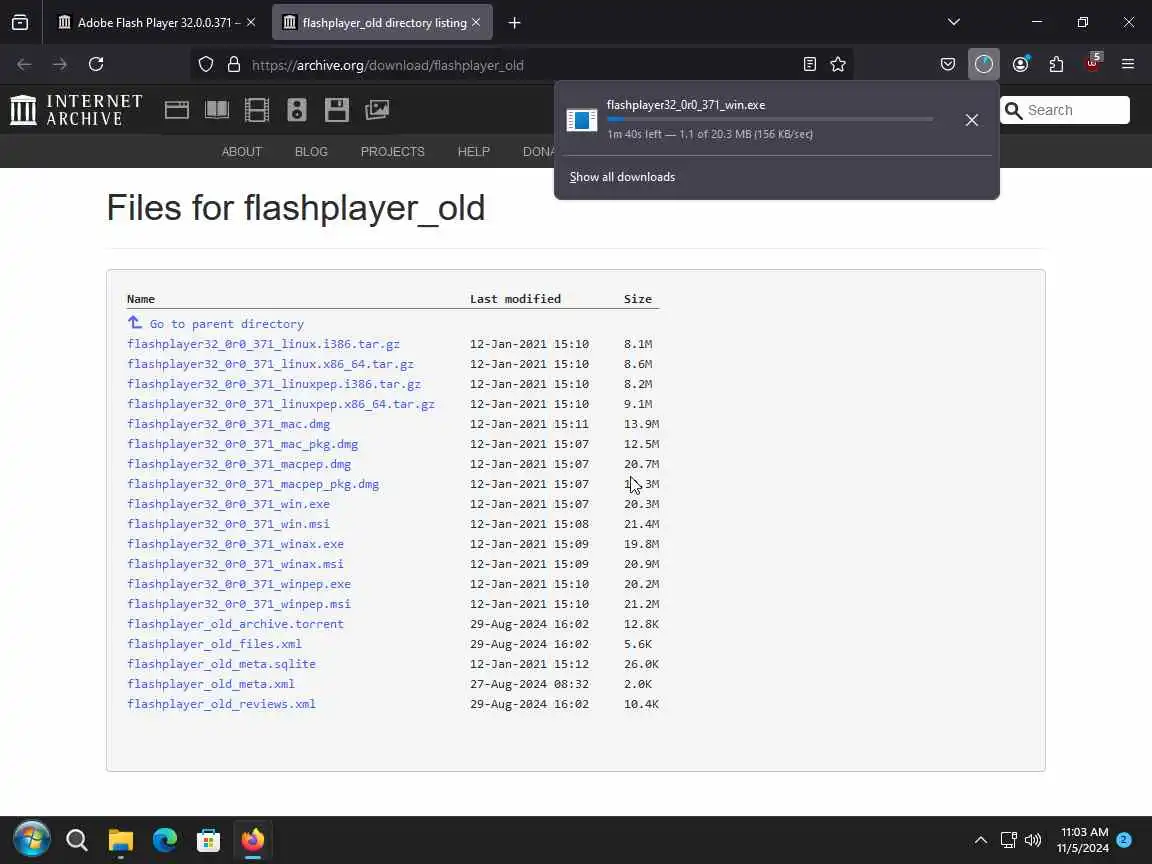Cancel the flashplayer download with X

[x=971, y=120]
